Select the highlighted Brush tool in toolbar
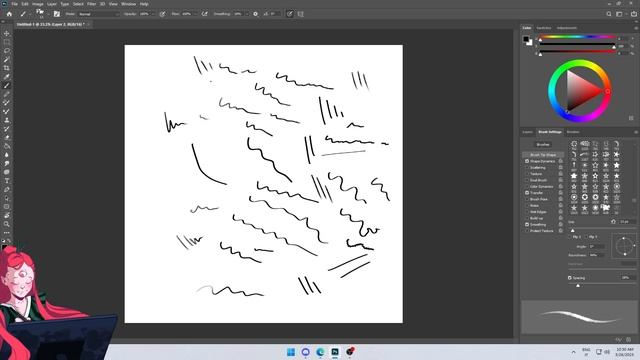This screenshot has height=360, width=640. click(7, 85)
